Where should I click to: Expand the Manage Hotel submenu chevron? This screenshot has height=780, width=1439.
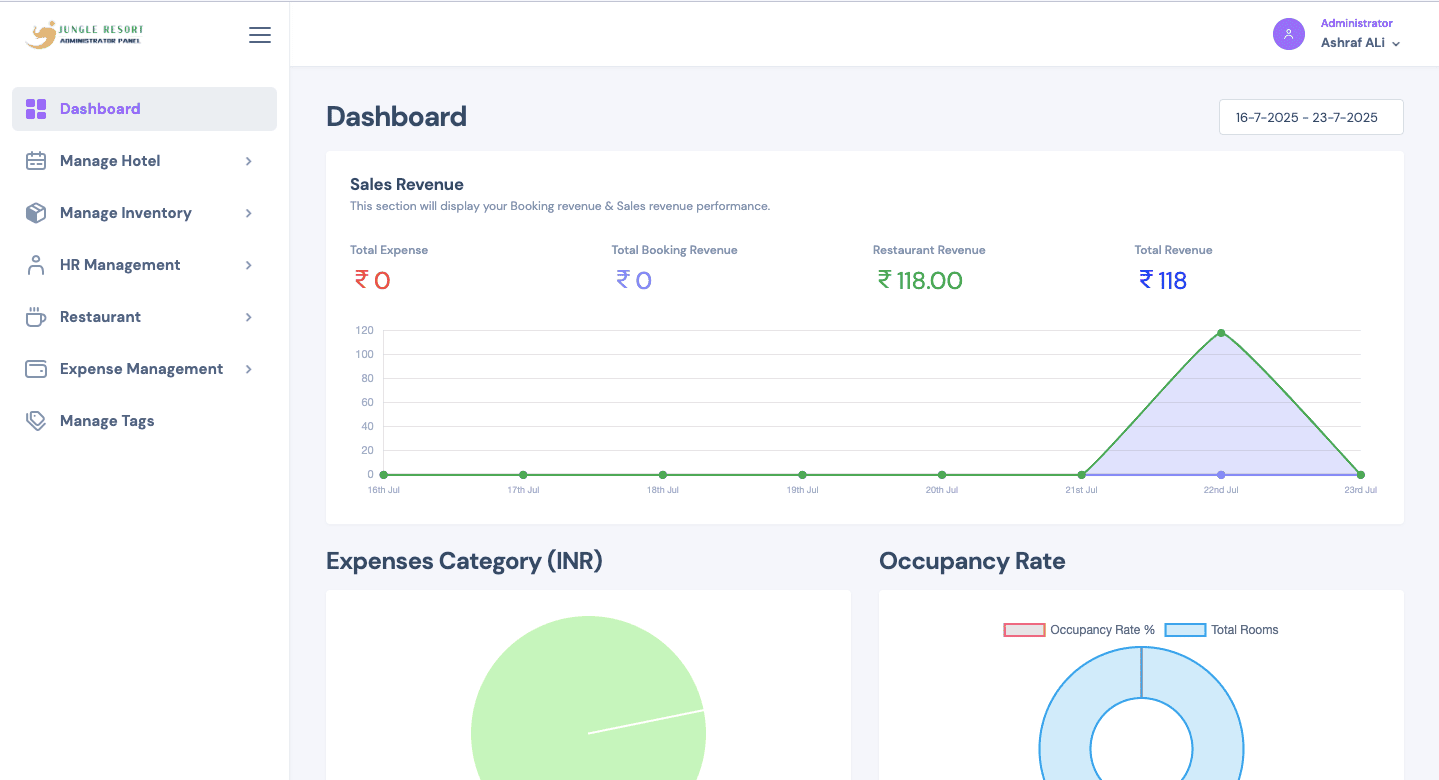tap(249, 161)
